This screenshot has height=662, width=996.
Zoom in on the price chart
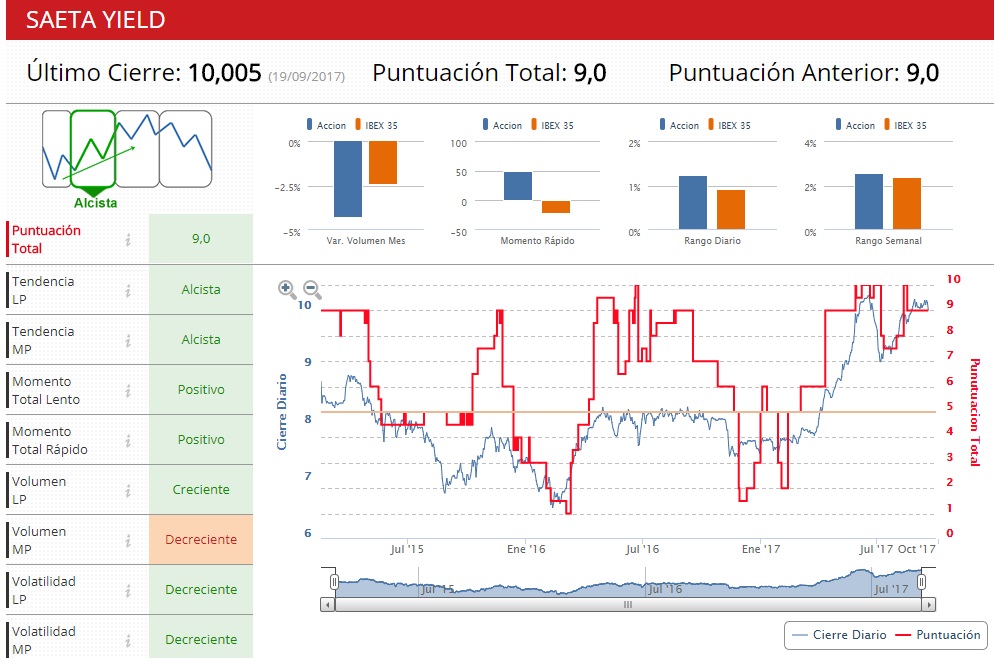[x=287, y=289]
